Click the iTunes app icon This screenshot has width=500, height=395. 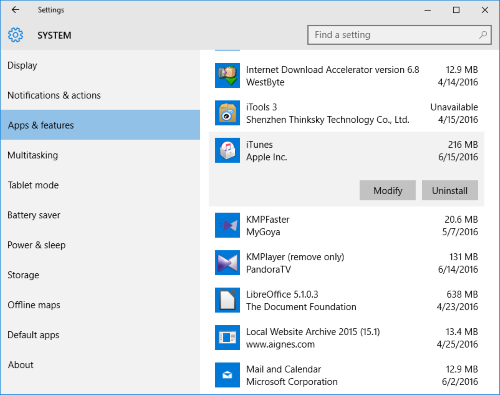click(x=227, y=150)
